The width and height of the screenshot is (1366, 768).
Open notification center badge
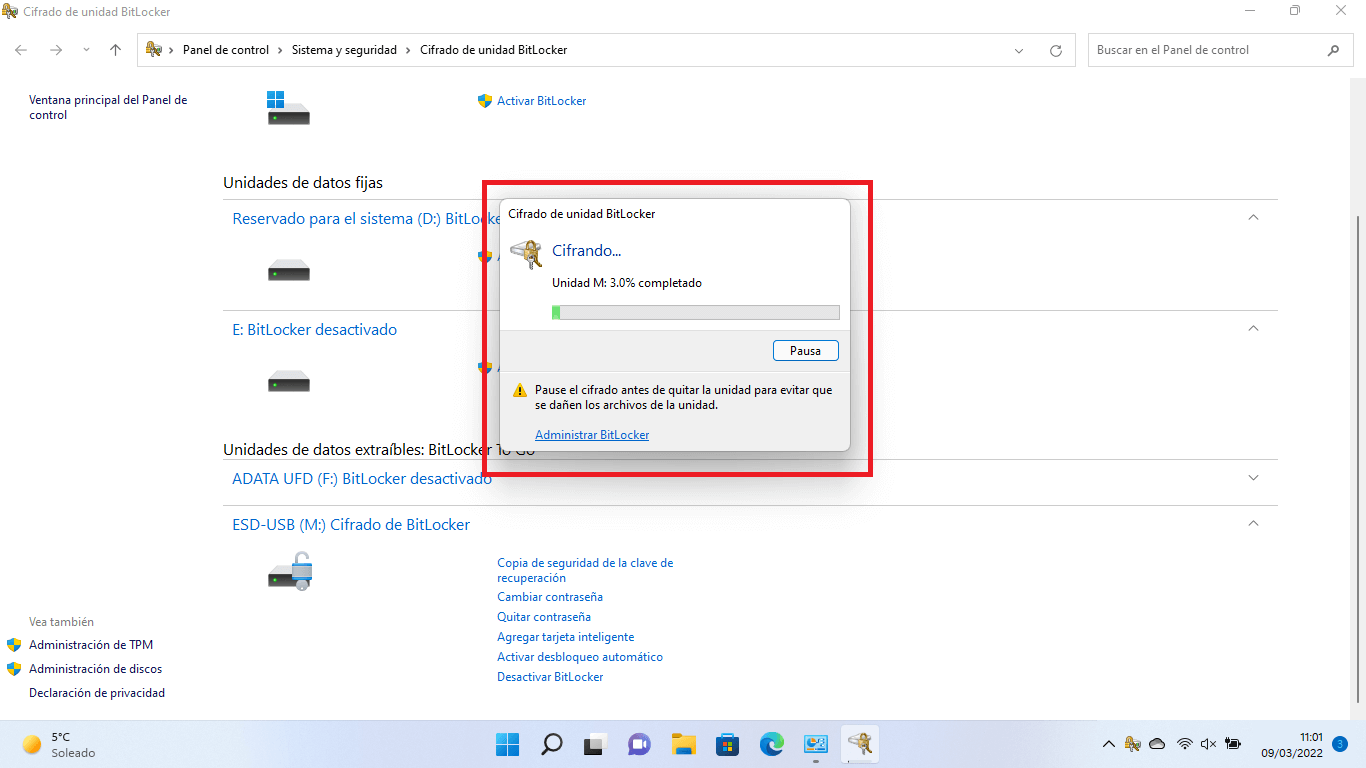(1340, 744)
